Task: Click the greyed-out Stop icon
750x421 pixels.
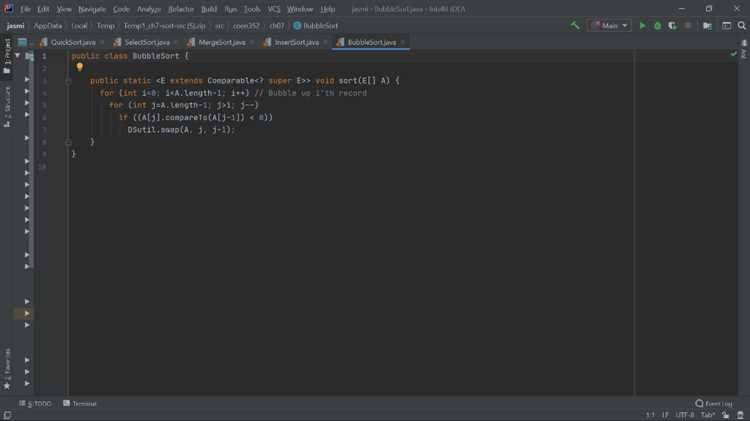Action: [688, 25]
